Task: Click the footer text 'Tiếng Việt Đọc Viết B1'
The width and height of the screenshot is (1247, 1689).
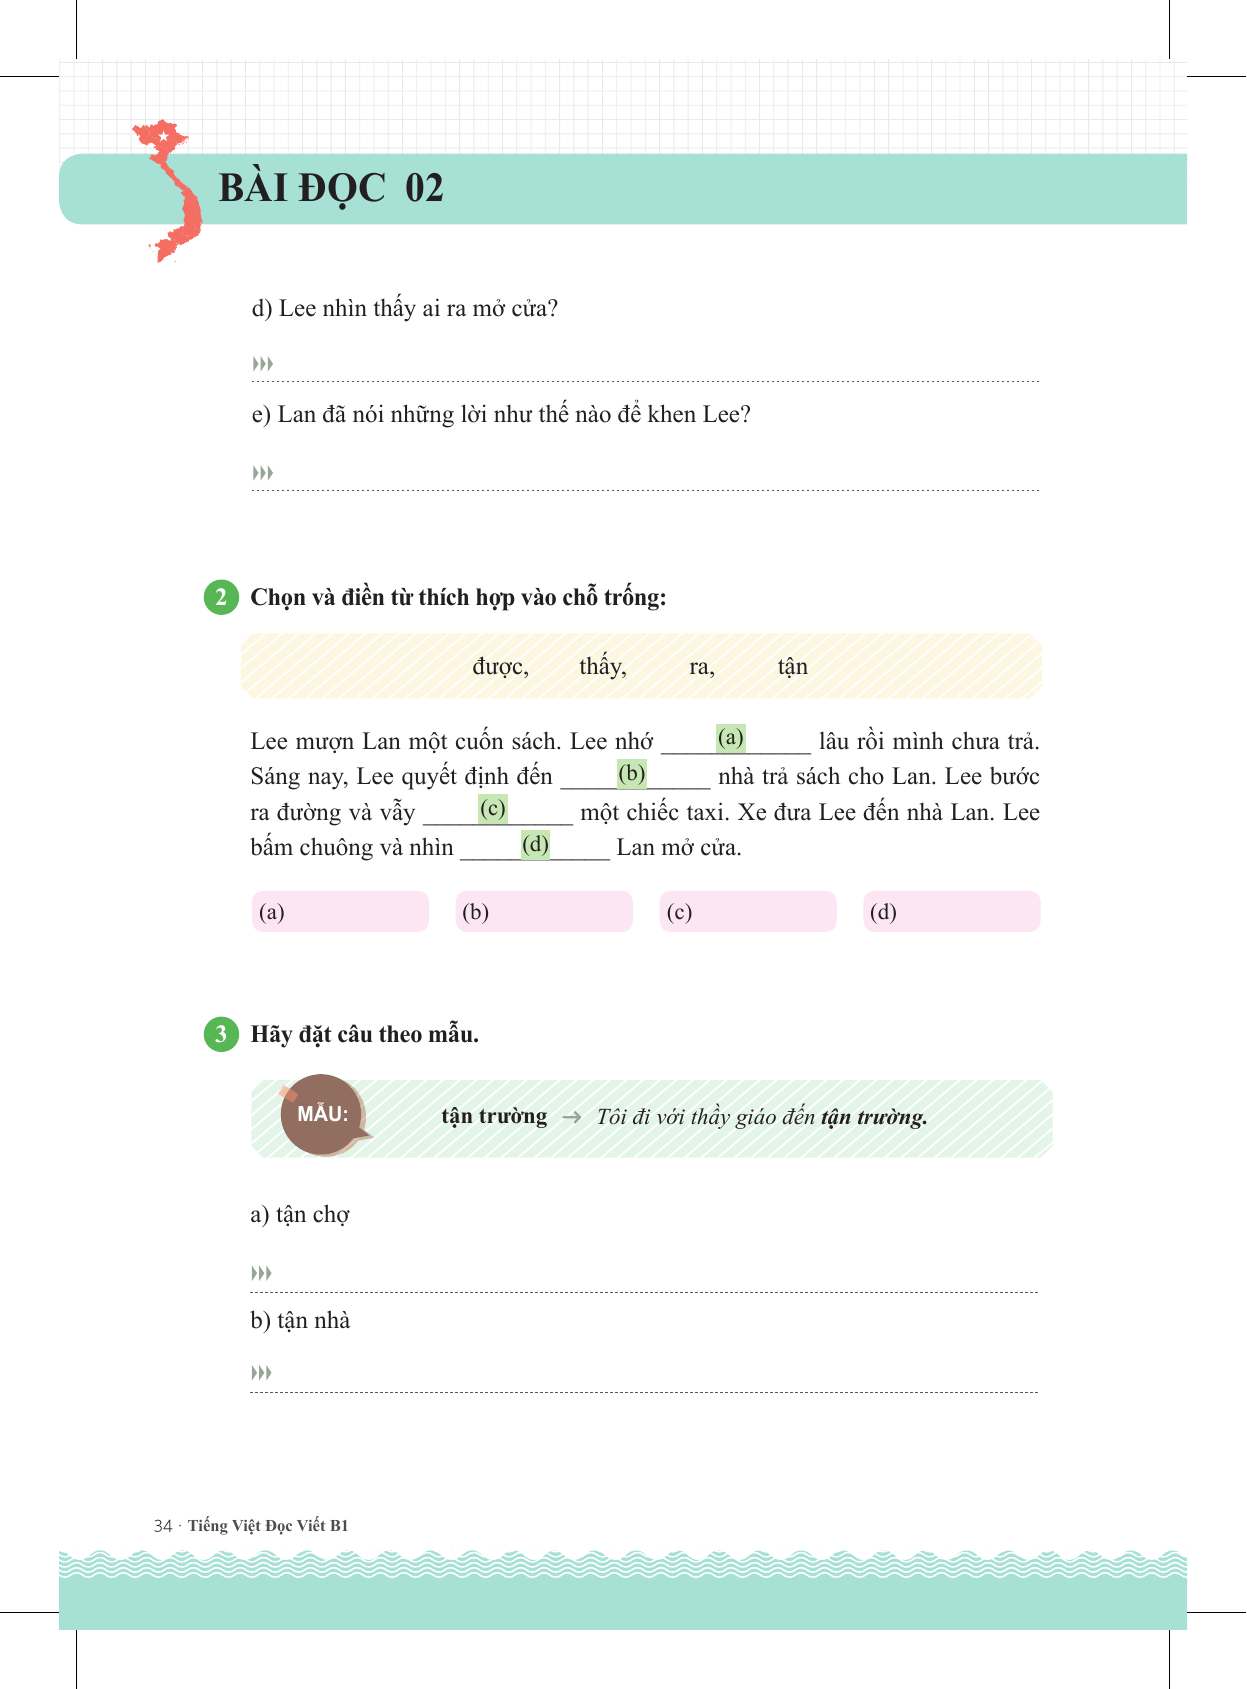Action: (268, 1526)
